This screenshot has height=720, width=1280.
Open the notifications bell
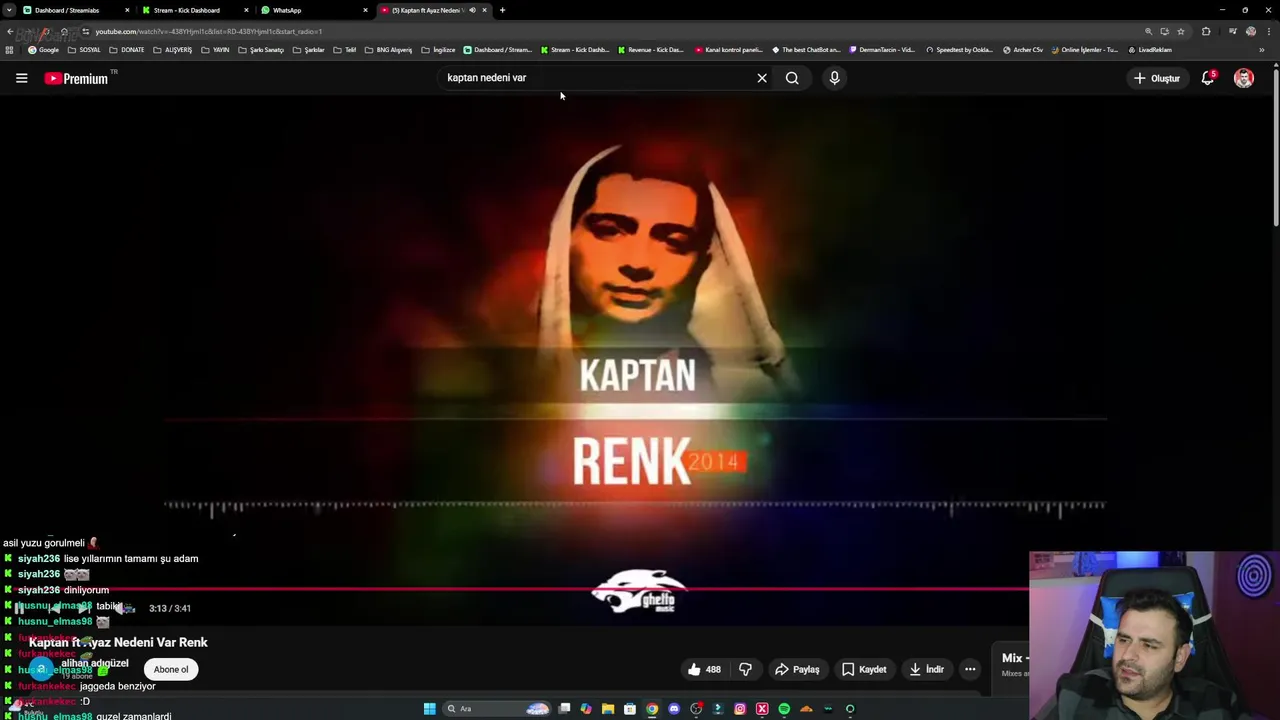[1208, 78]
